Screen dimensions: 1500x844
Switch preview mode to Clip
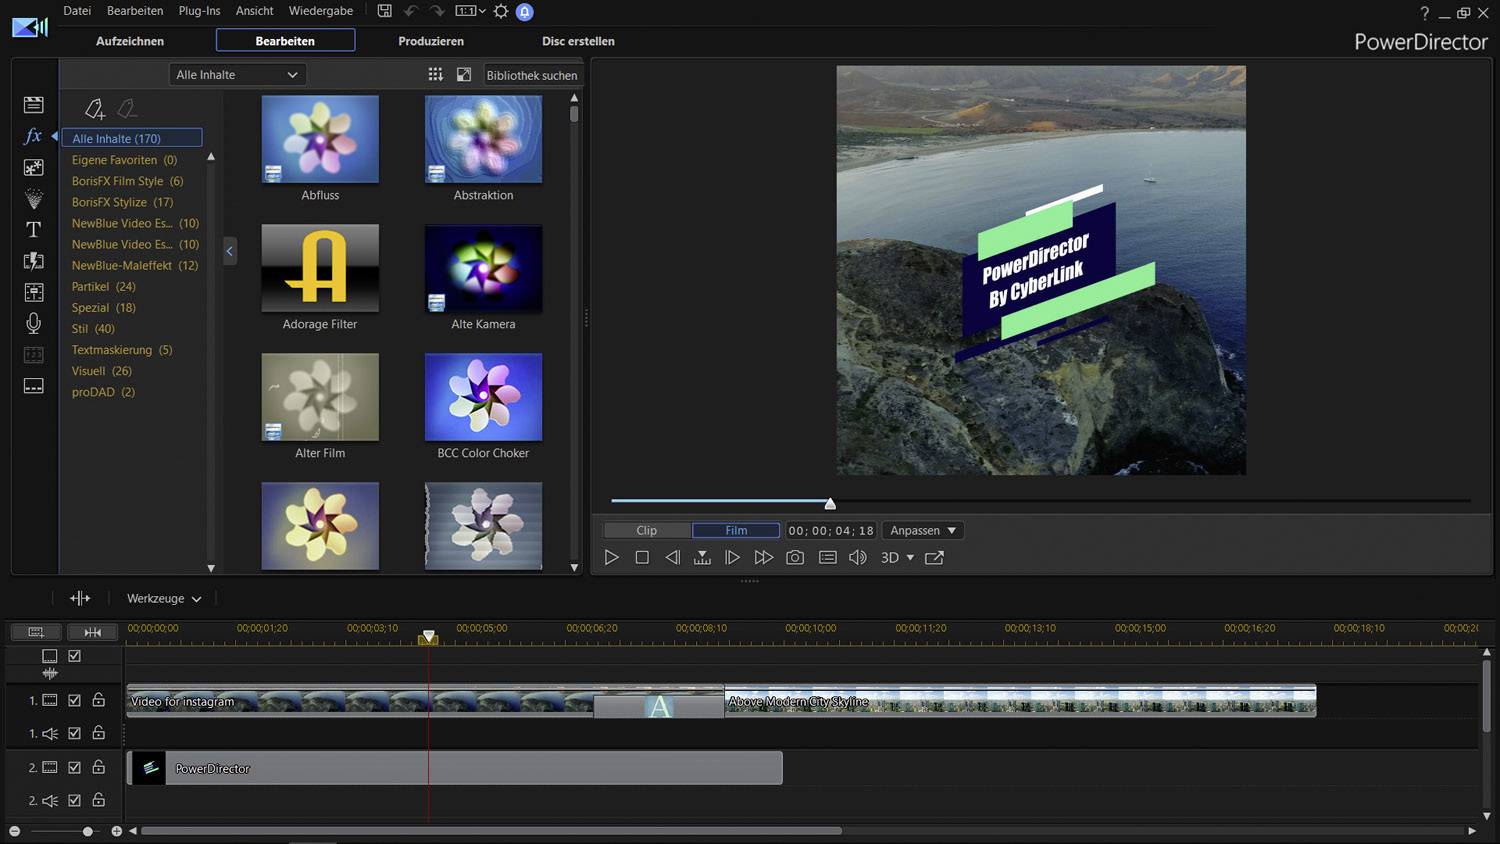pyautogui.click(x=646, y=530)
